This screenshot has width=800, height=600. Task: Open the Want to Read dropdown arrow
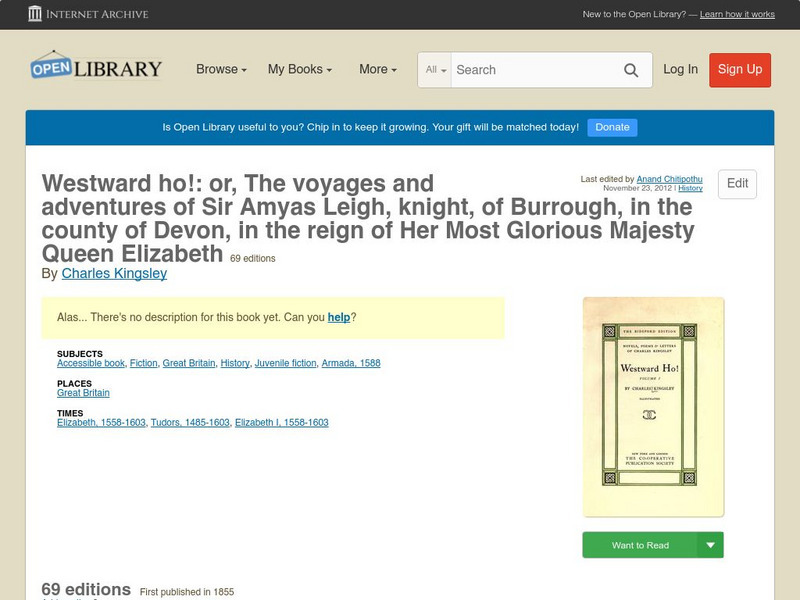pyautogui.click(x=710, y=545)
